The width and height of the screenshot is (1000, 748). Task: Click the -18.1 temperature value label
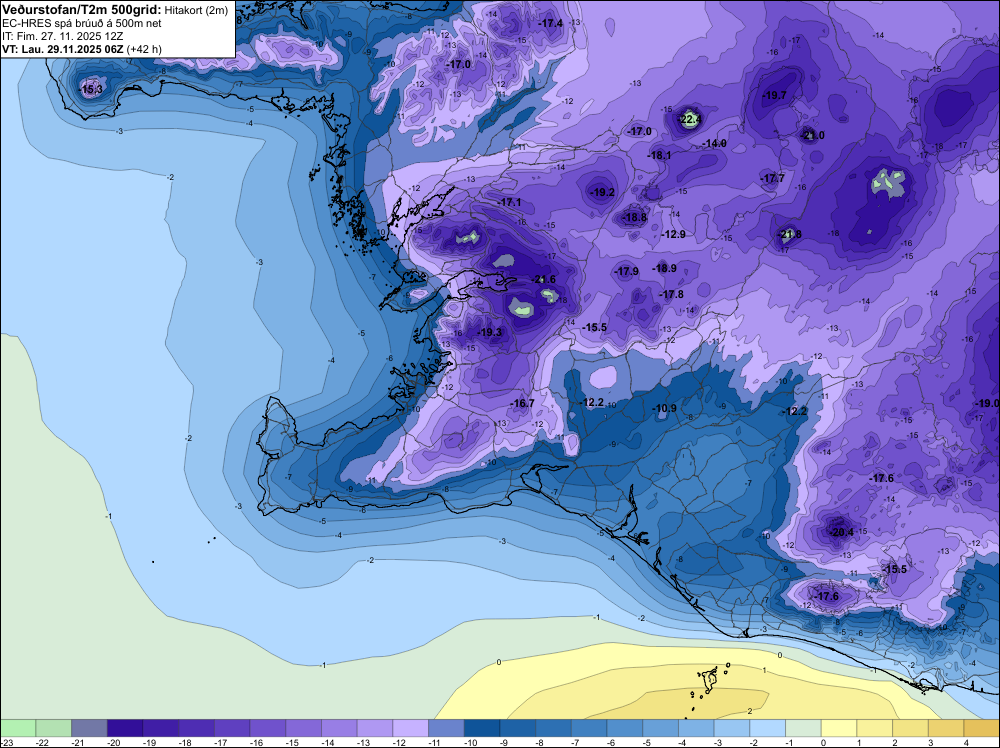tap(659, 156)
